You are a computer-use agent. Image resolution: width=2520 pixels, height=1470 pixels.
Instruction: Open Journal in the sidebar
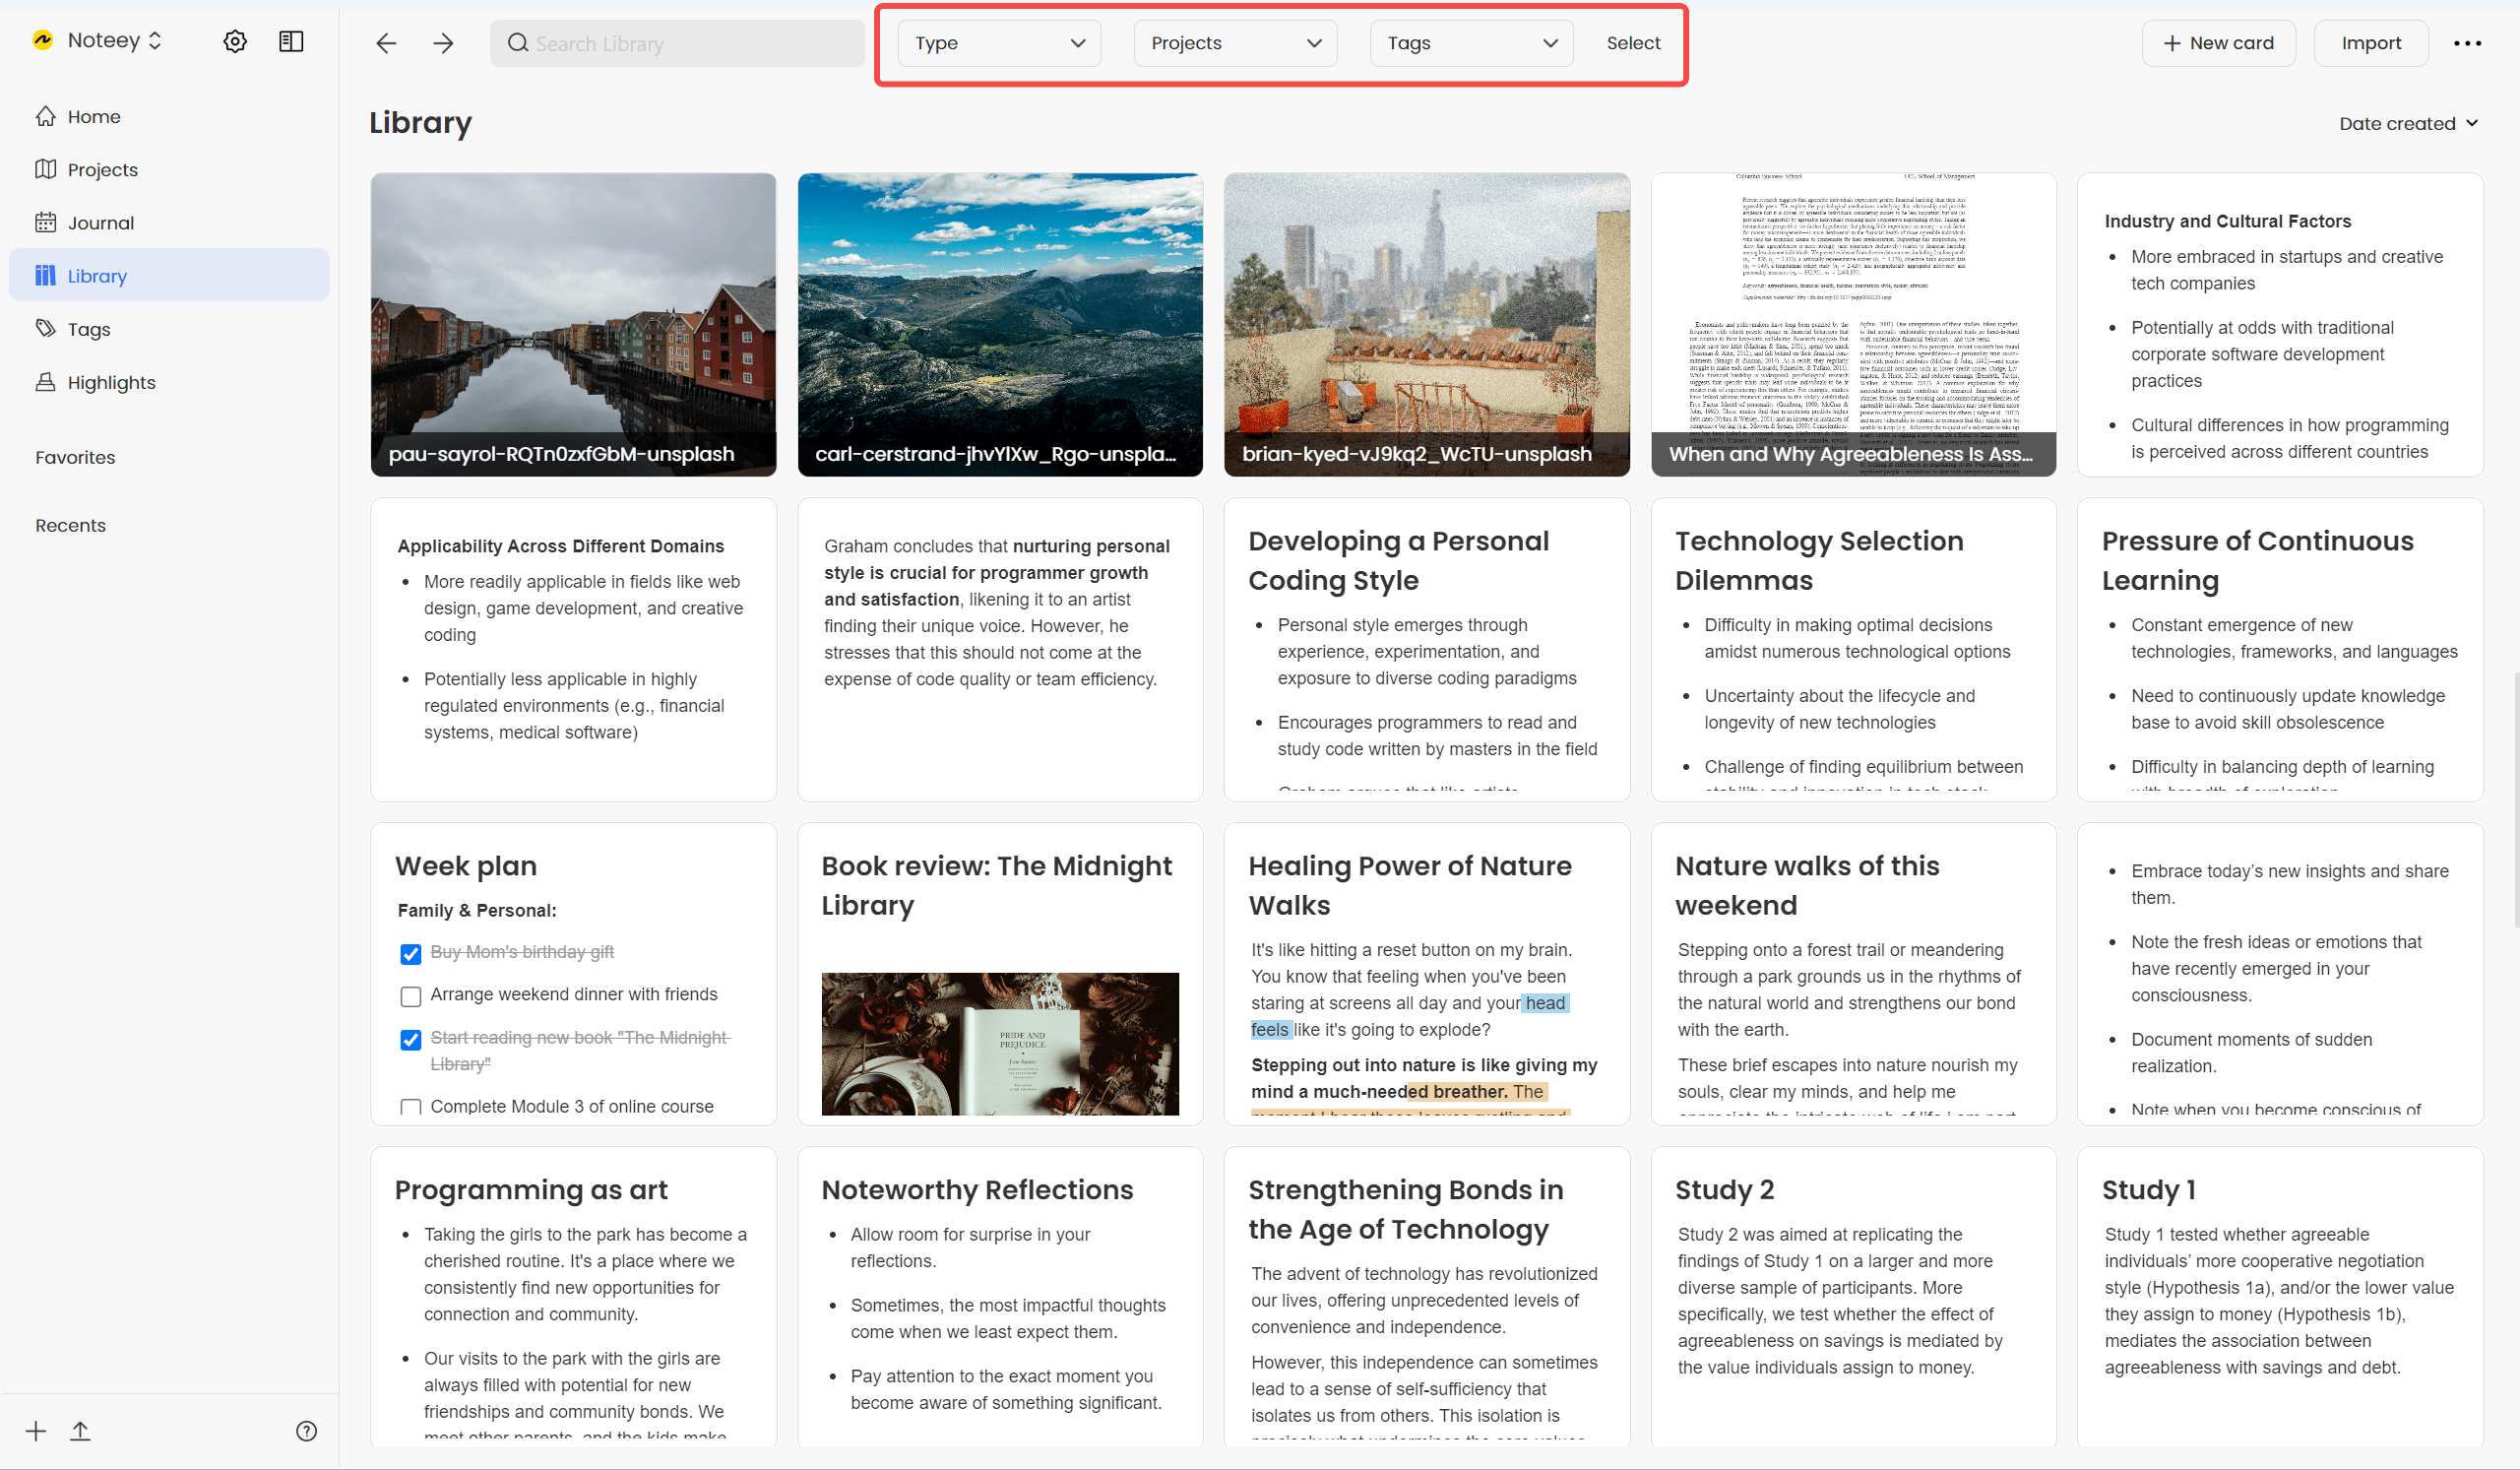[x=100, y=223]
